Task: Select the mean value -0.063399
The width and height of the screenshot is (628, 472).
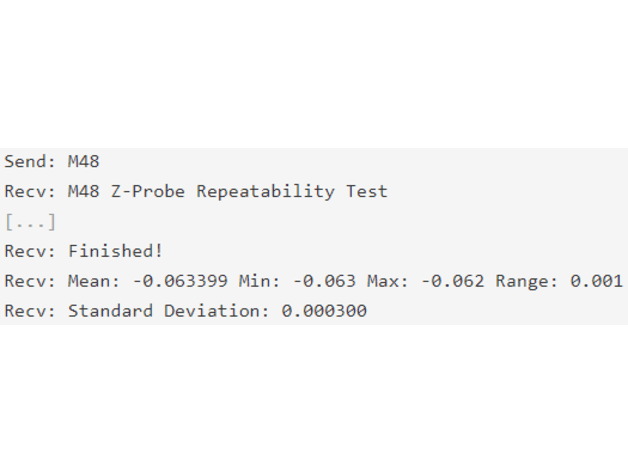Action: click(180, 281)
